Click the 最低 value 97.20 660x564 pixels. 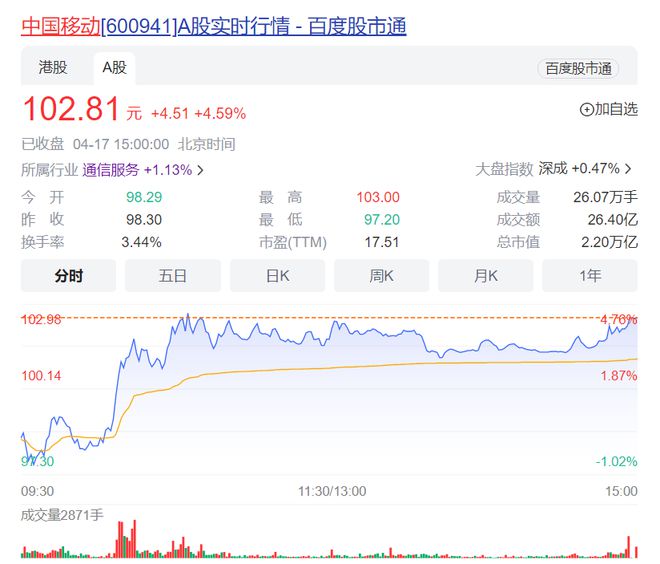tap(382, 219)
